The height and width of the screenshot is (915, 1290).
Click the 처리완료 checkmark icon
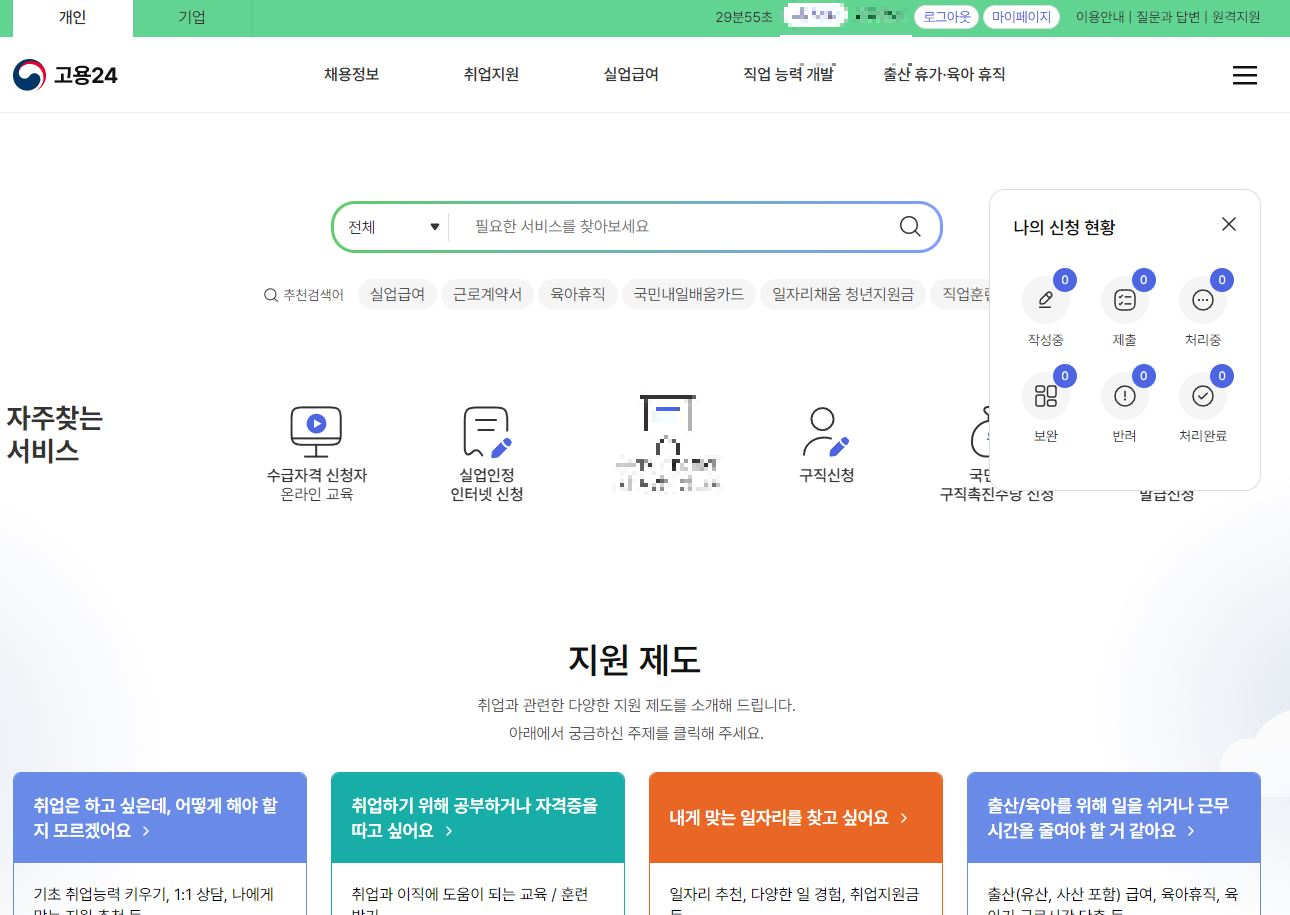(x=1202, y=396)
